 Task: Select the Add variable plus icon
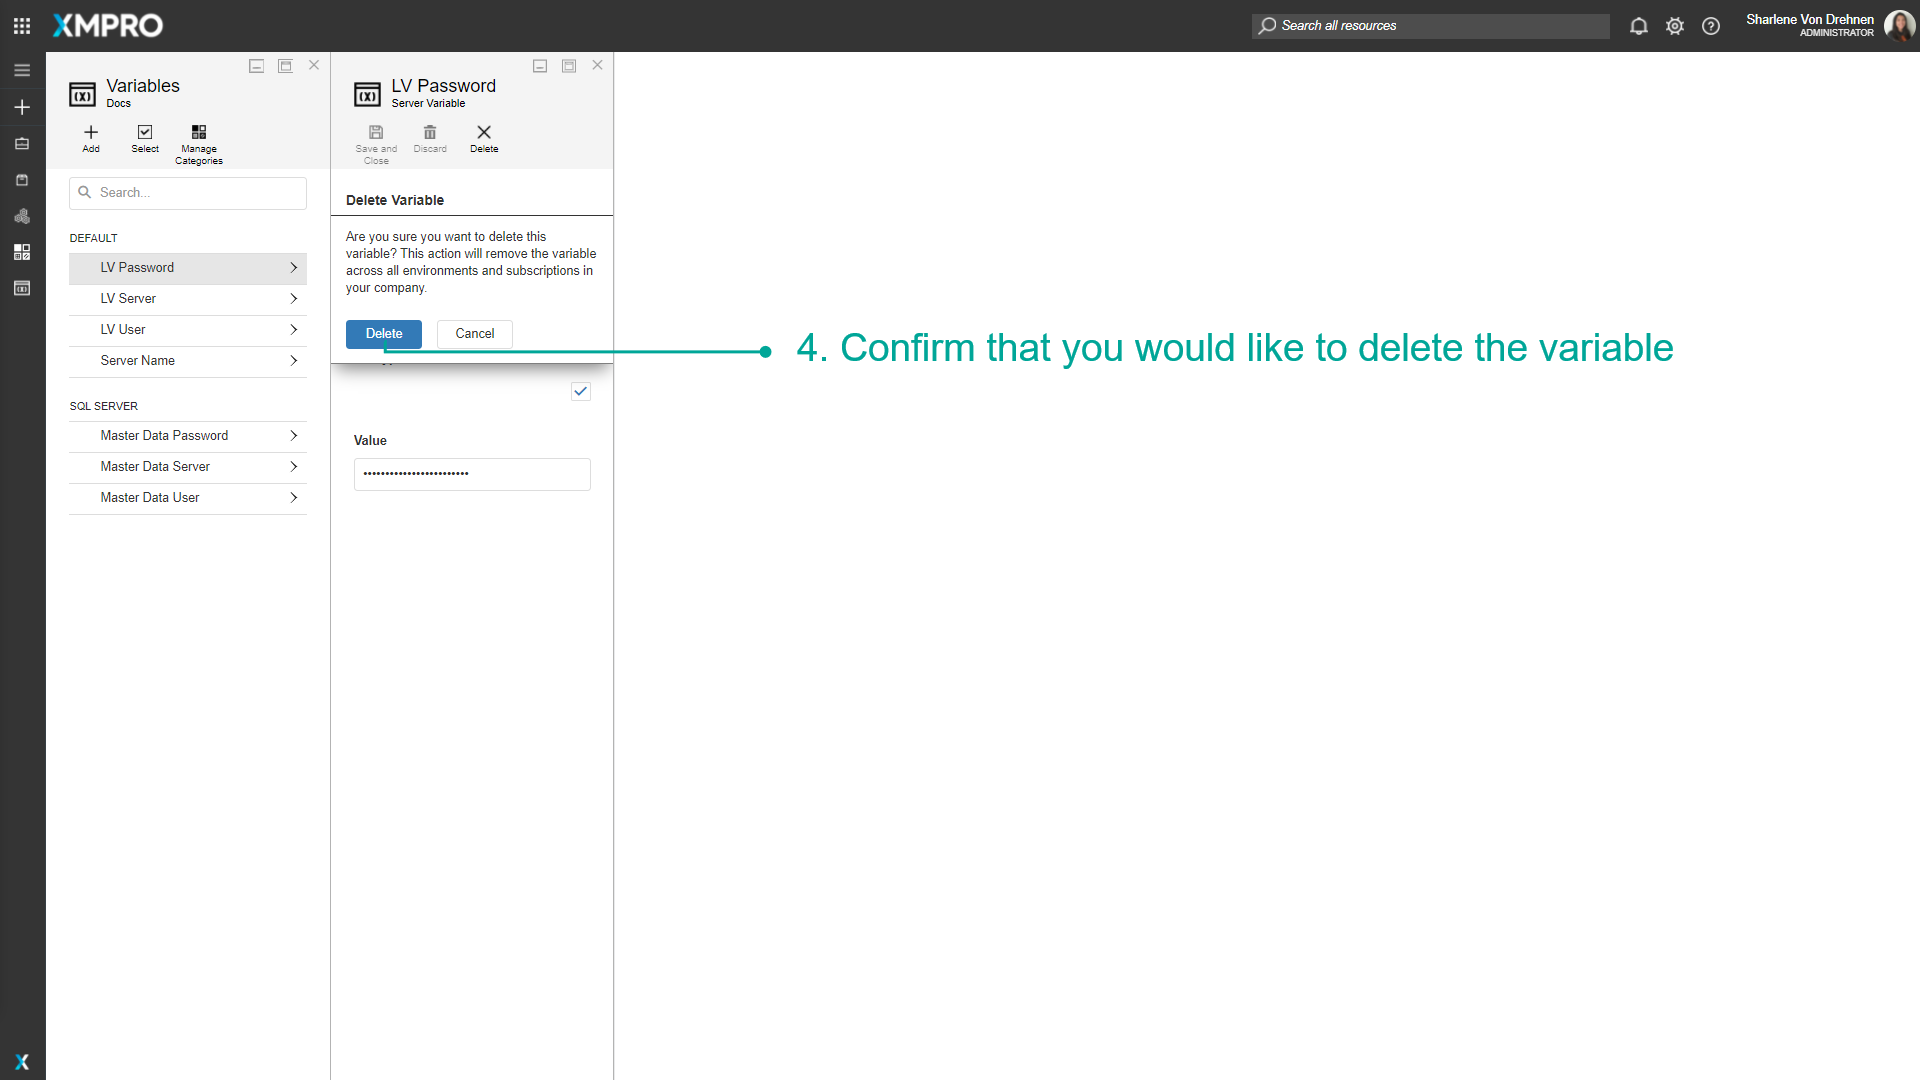tap(90, 131)
